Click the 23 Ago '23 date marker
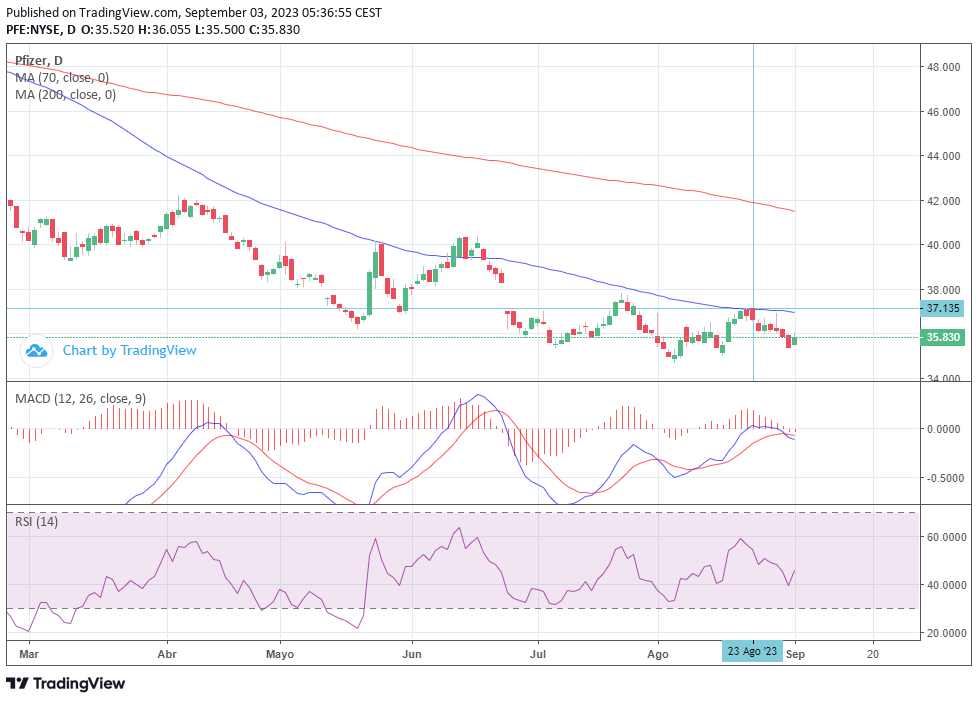The image size is (978, 702). 752,651
